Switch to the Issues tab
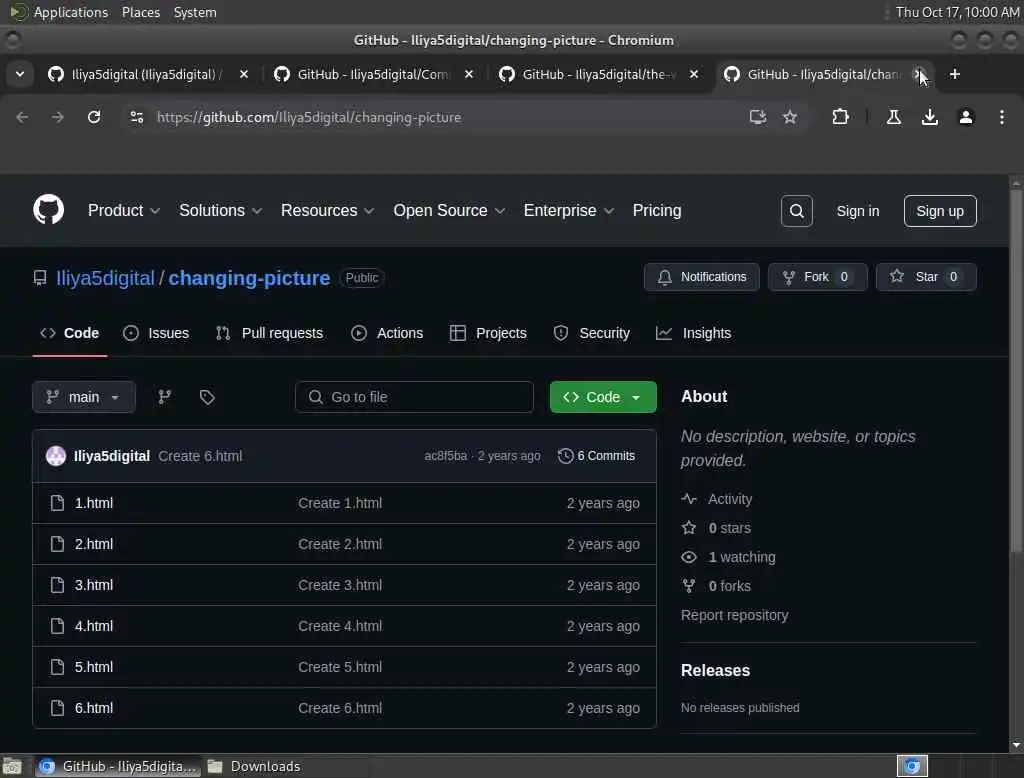Screen dimensions: 1024x778 click(156, 333)
